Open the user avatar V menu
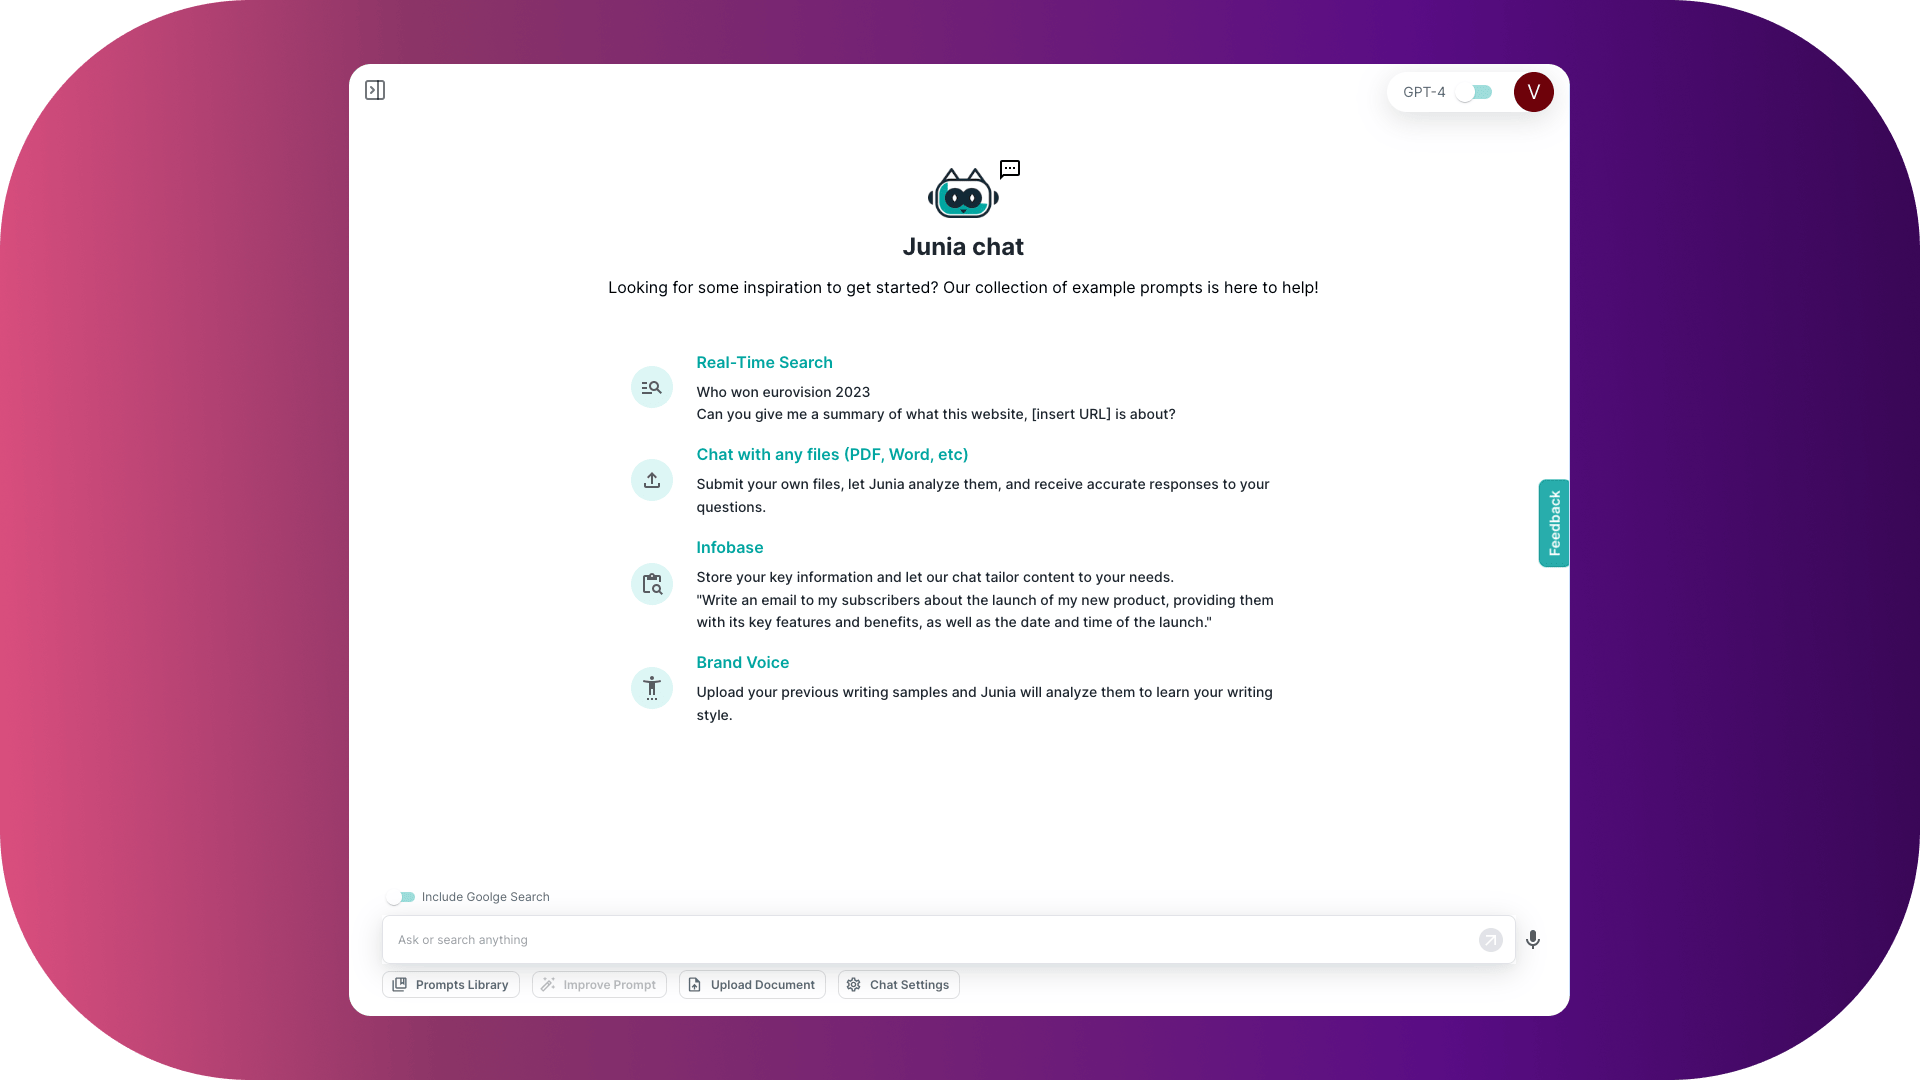The height and width of the screenshot is (1080, 1920). click(x=1533, y=92)
